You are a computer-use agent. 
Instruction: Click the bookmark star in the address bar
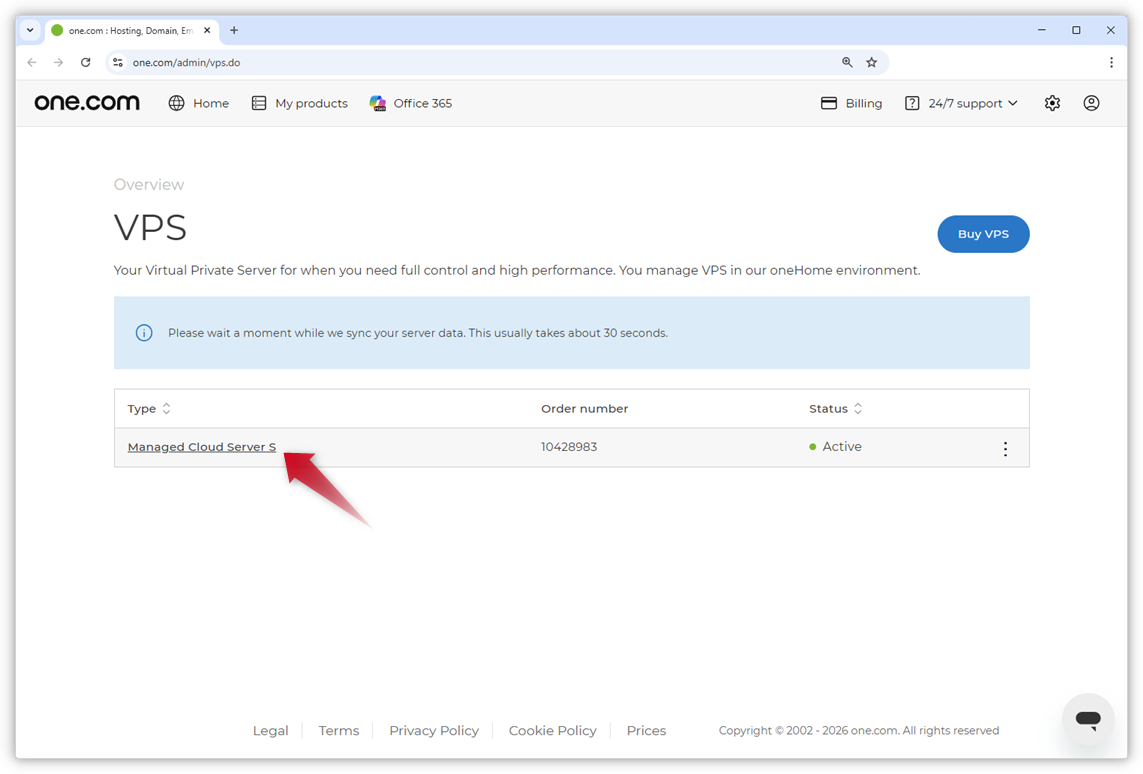pyautogui.click(x=871, y=61)
